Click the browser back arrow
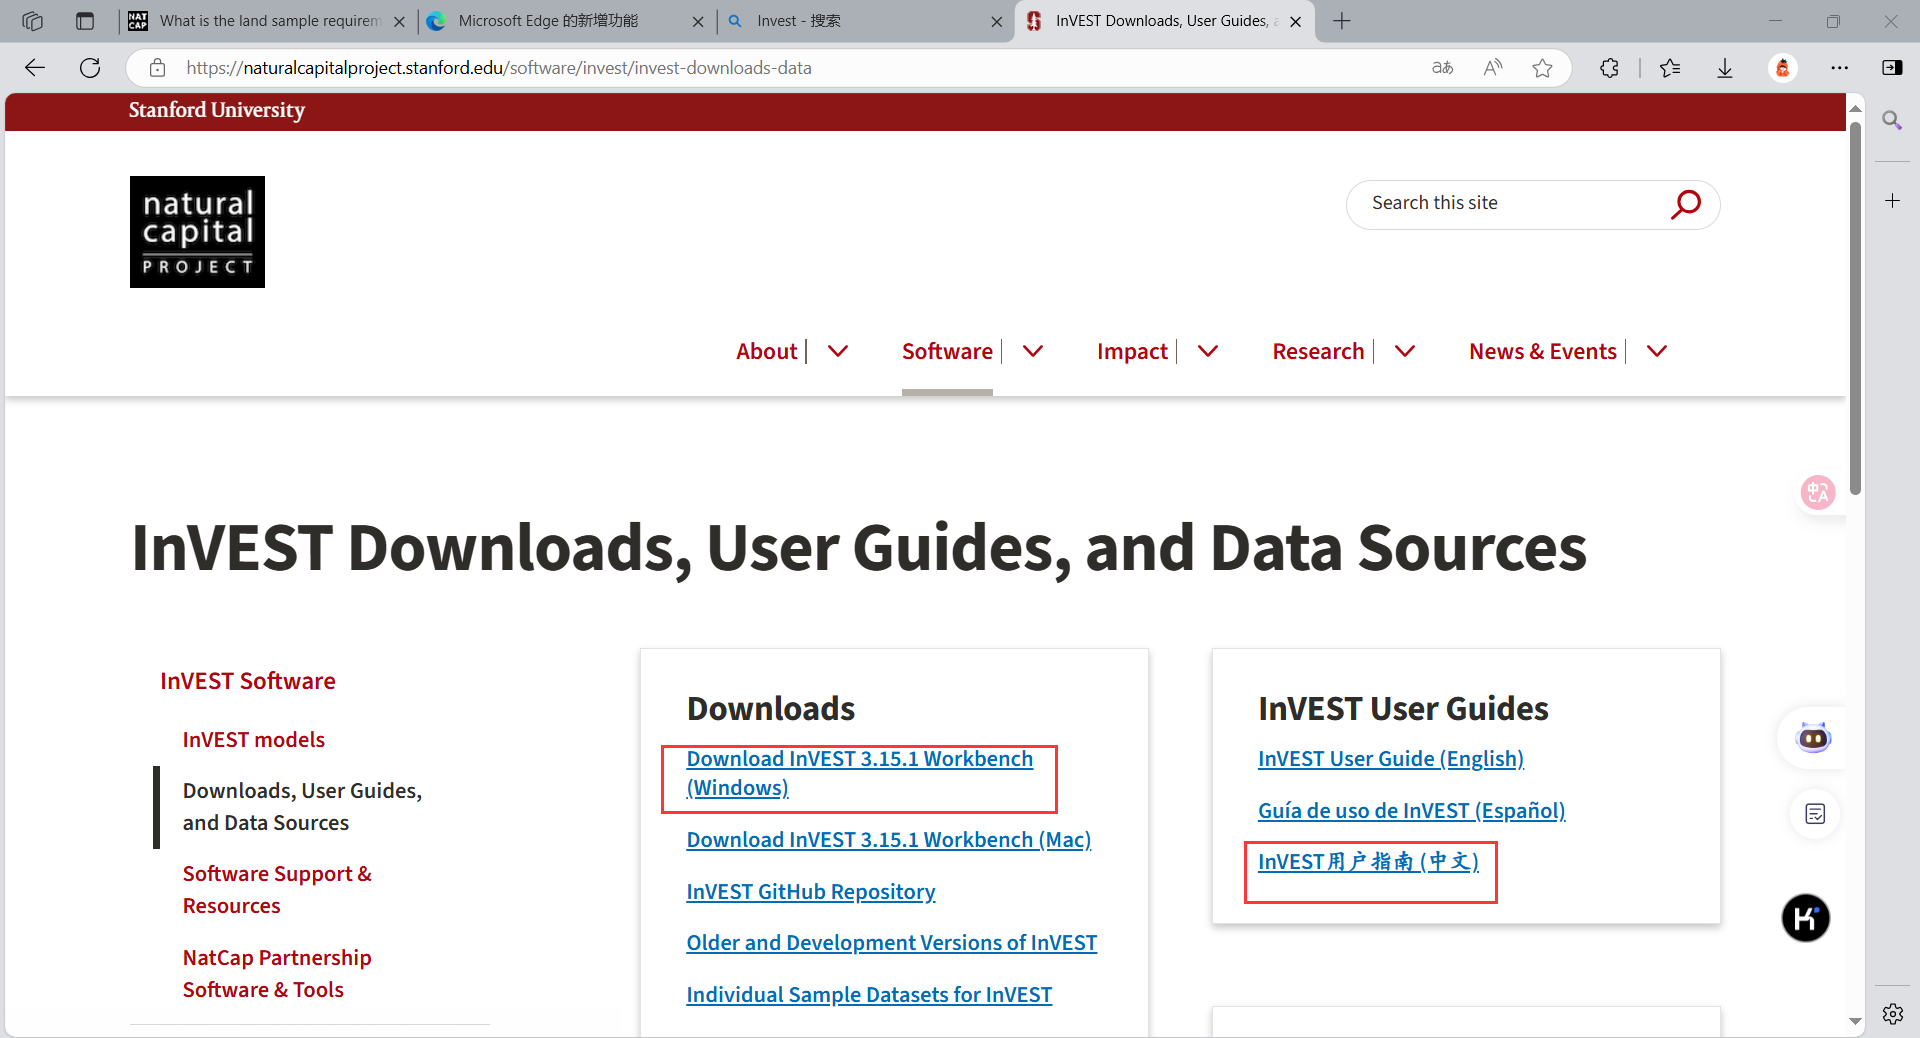This screenshot has width=1920, height=1038. click(35, 68)
